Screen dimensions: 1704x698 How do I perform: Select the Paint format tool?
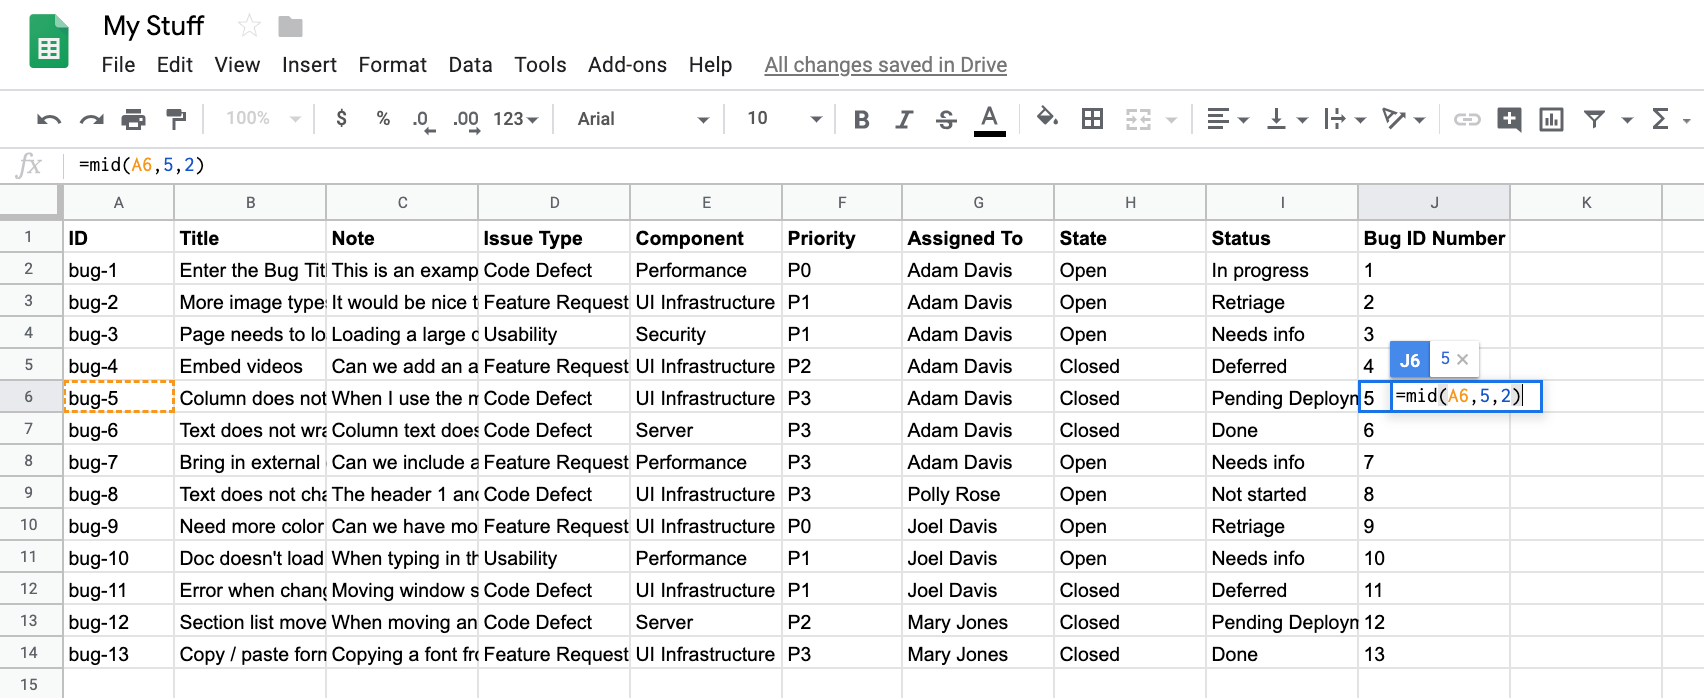[x=176, y=119]
